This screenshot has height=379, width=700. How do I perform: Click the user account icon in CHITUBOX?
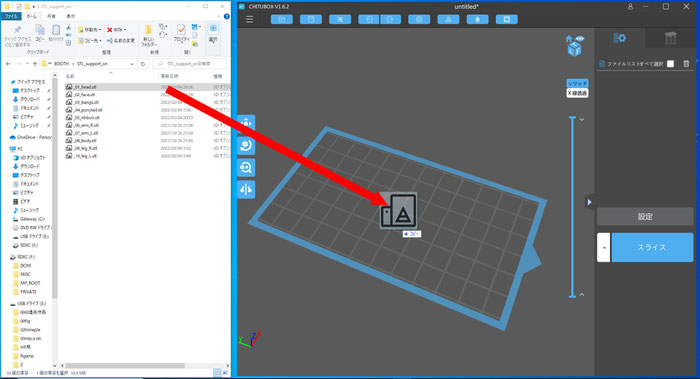pos(630,7)
